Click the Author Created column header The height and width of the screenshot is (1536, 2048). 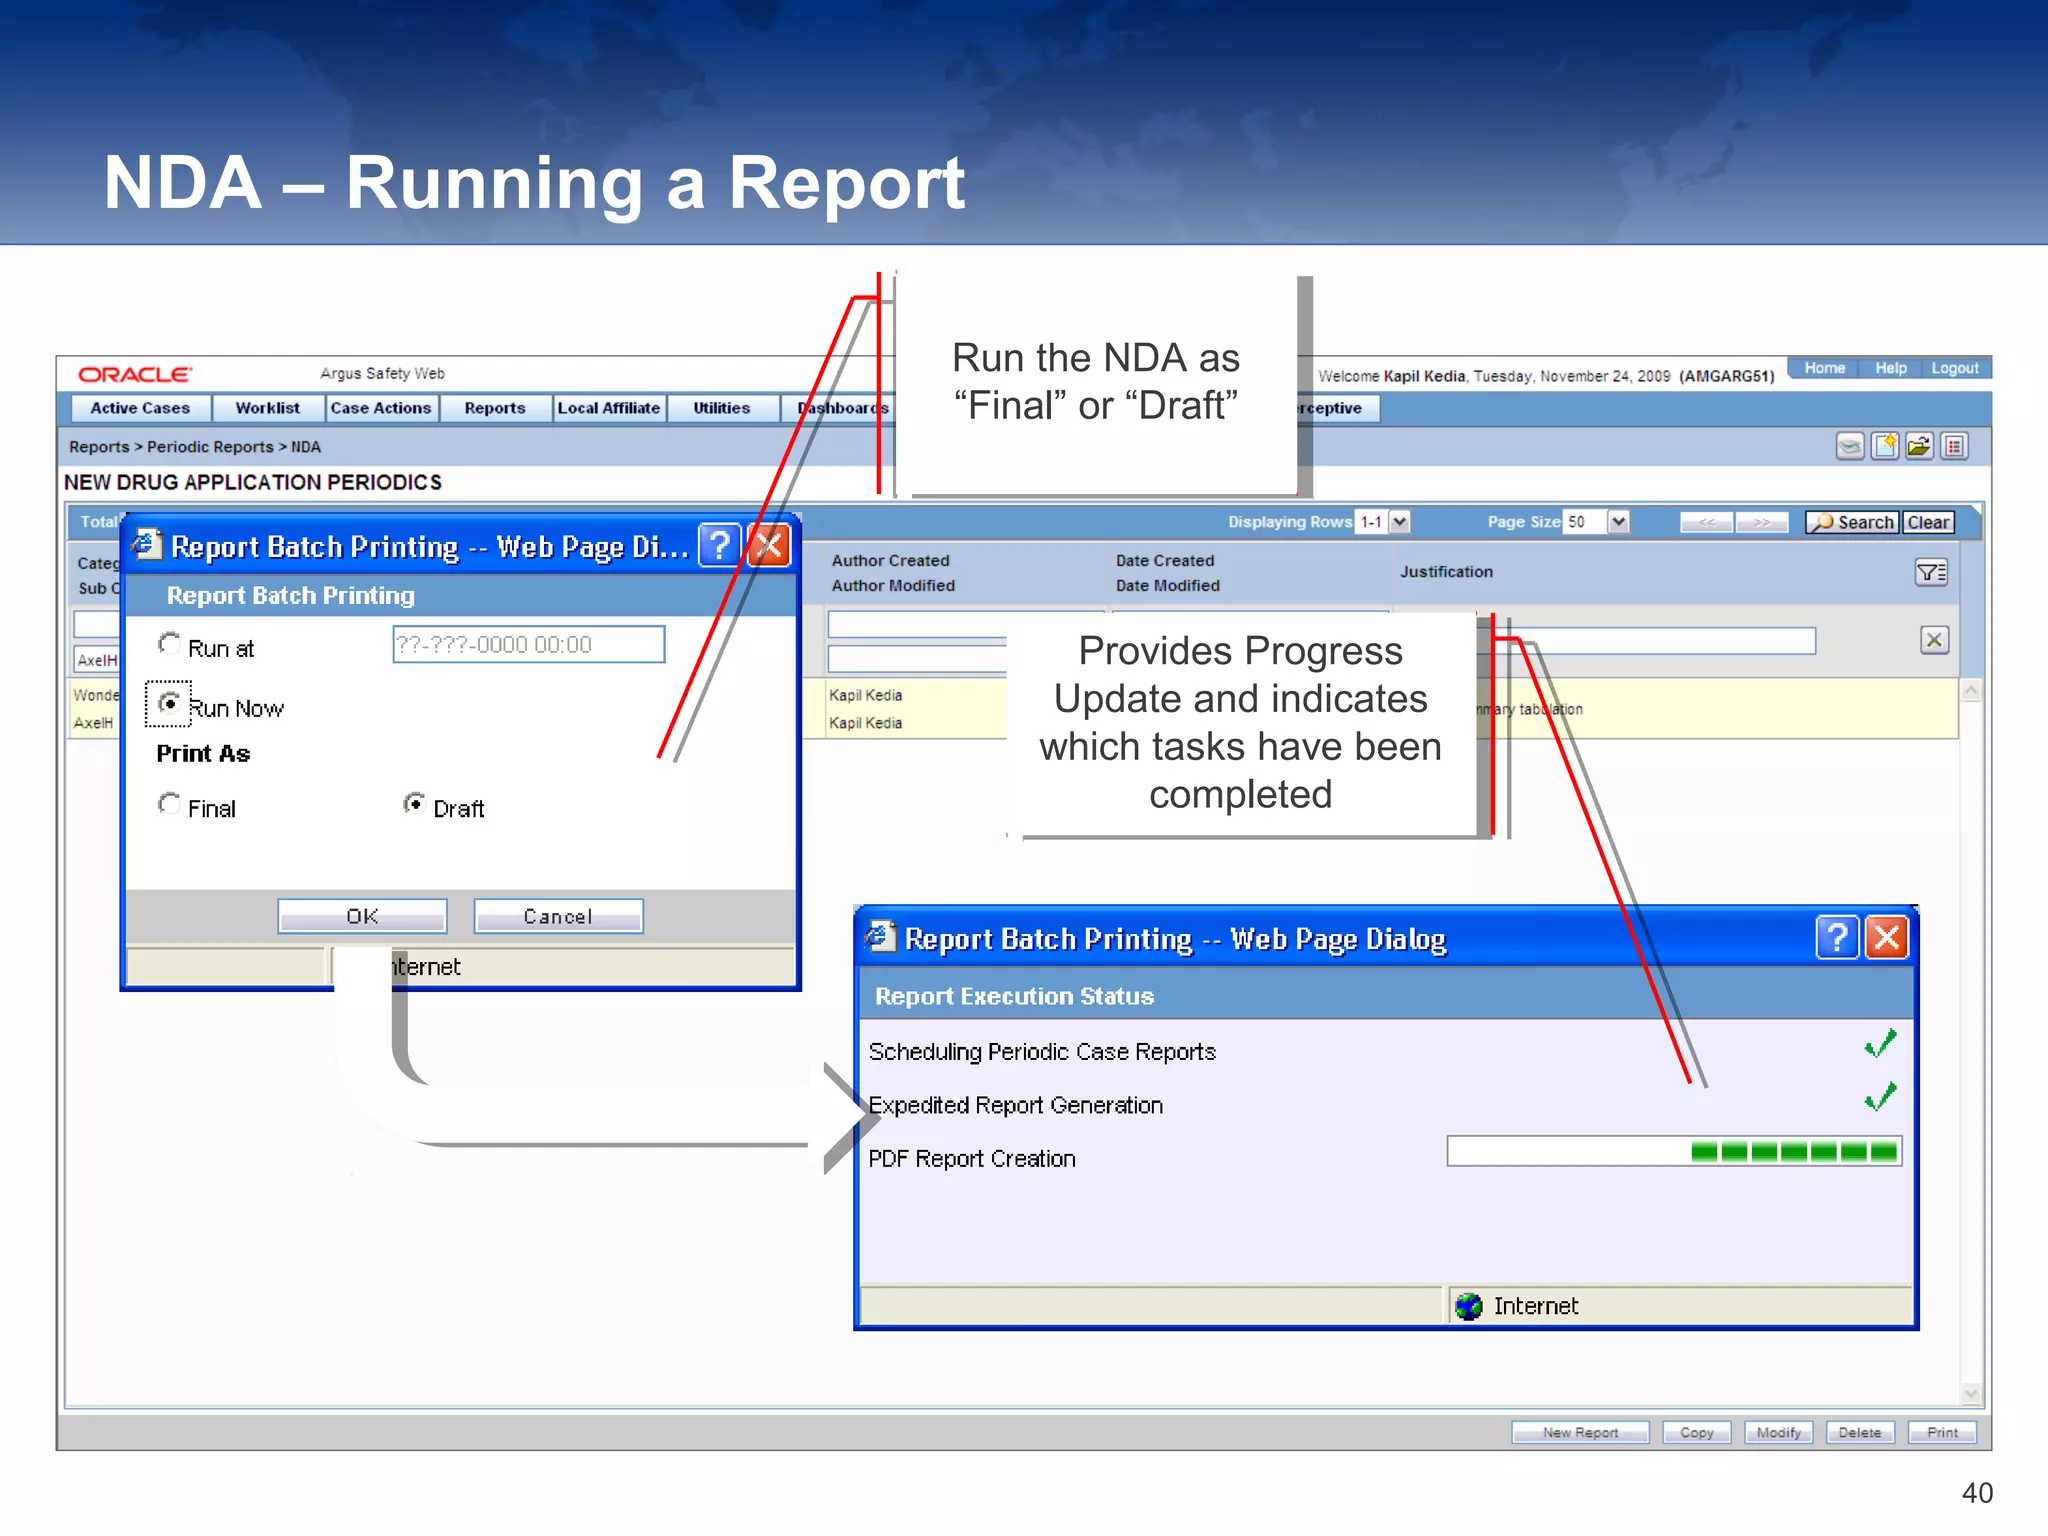[x=891, y=561]
